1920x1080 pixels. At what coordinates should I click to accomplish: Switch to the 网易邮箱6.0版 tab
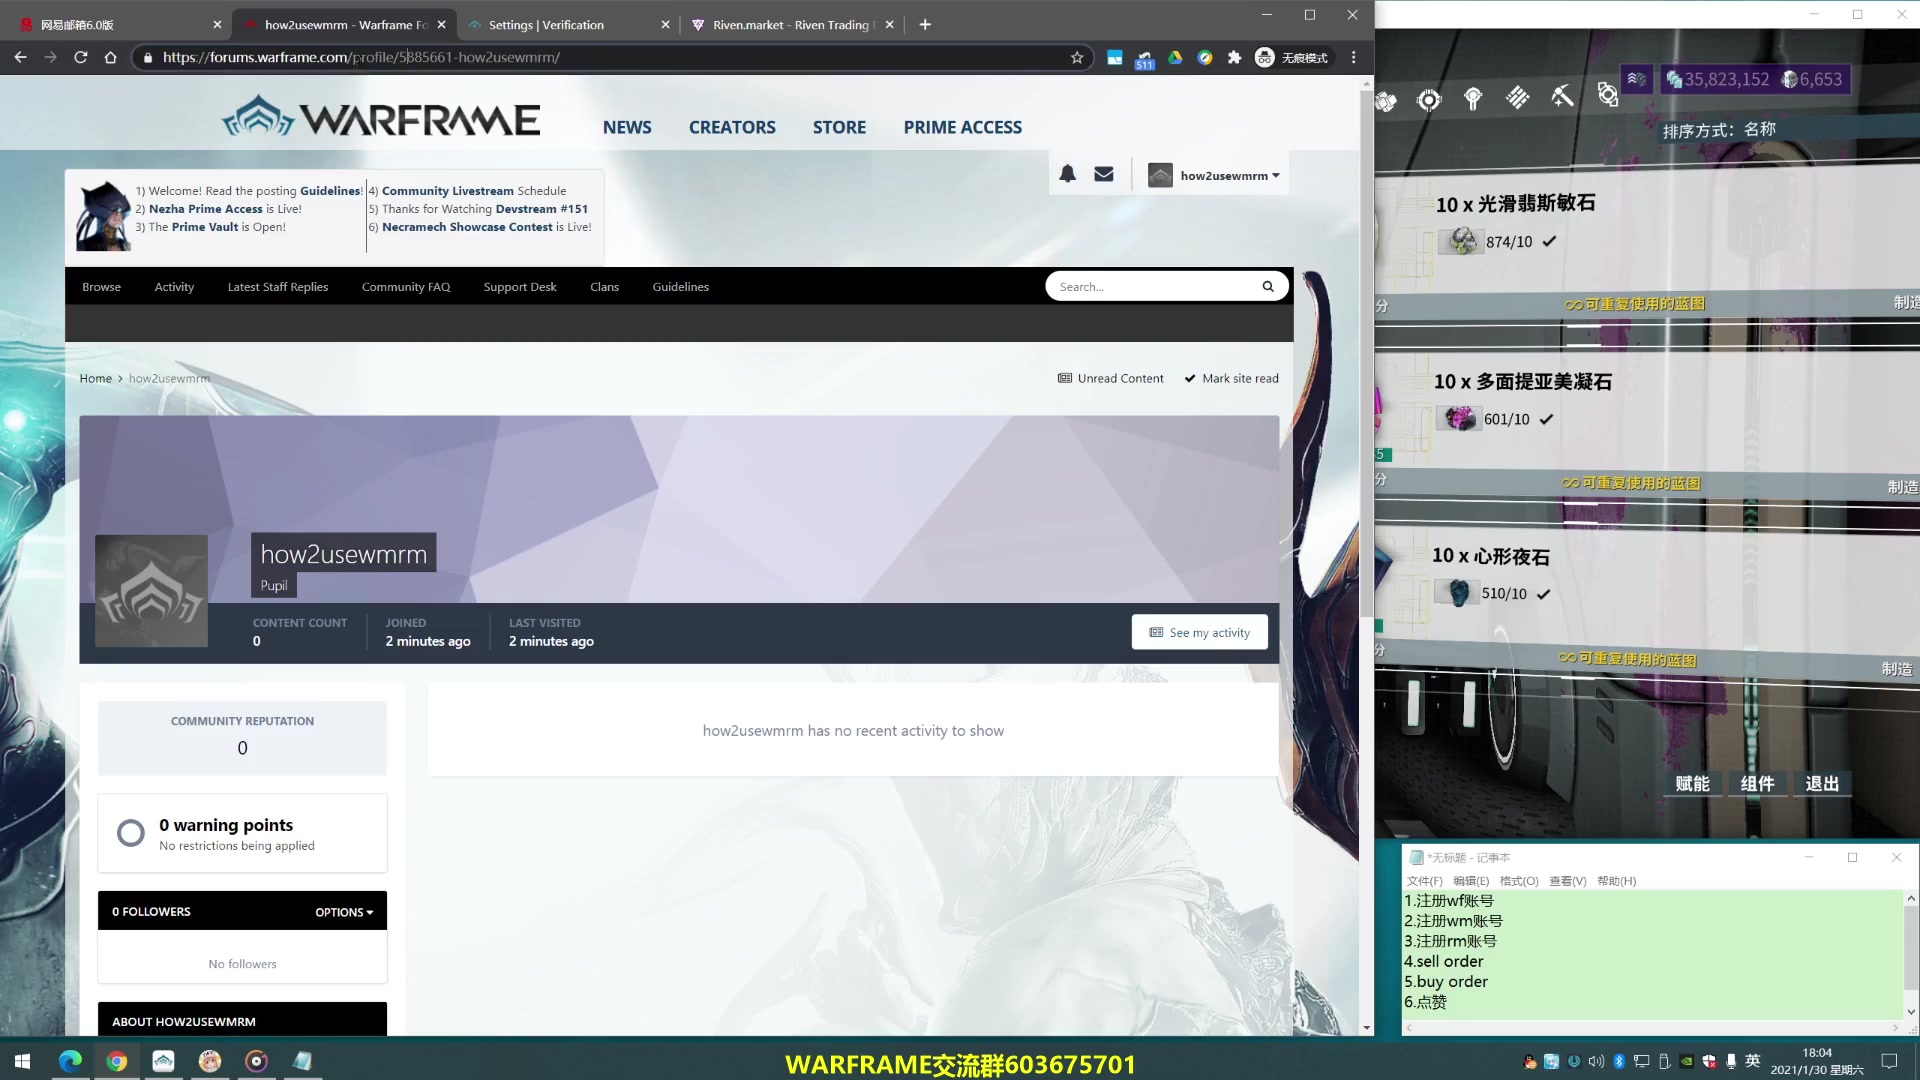118,24
